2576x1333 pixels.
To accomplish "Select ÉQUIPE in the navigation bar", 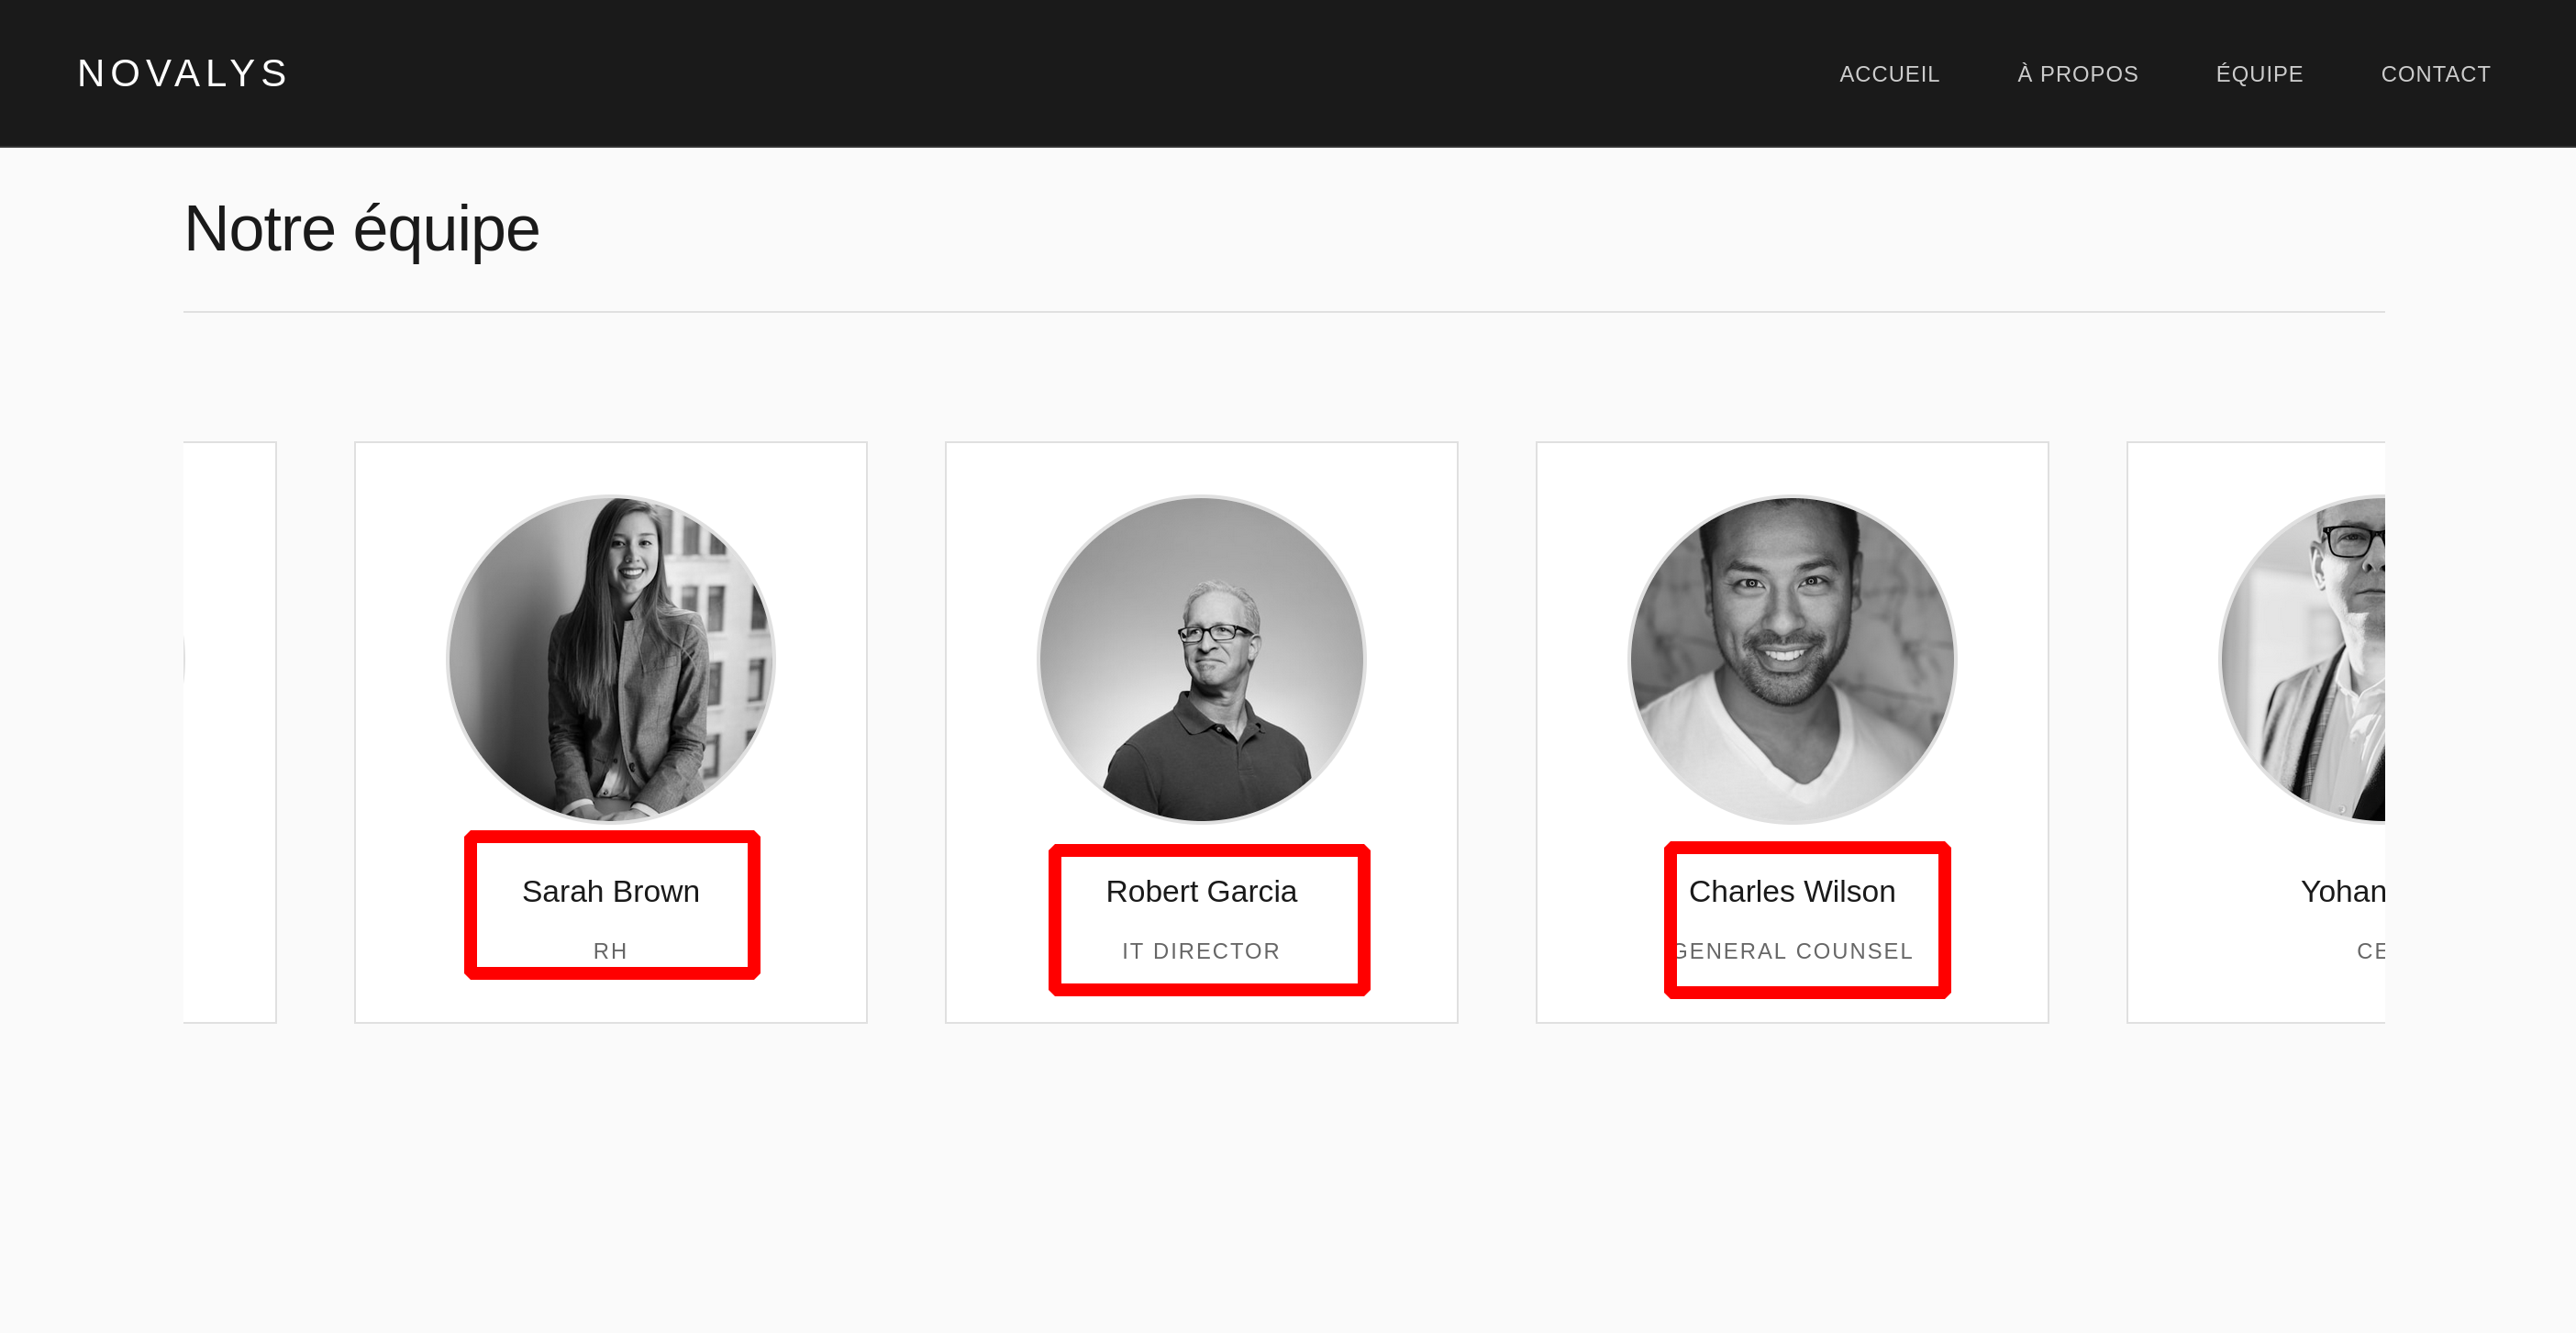I will click(x=2259, y=74).
